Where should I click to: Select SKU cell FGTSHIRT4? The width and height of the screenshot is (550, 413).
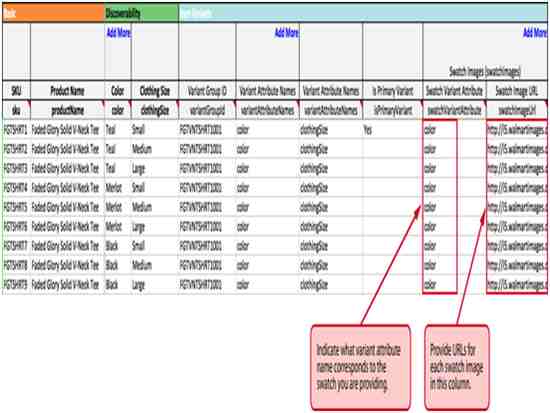[x=16, y=188]
